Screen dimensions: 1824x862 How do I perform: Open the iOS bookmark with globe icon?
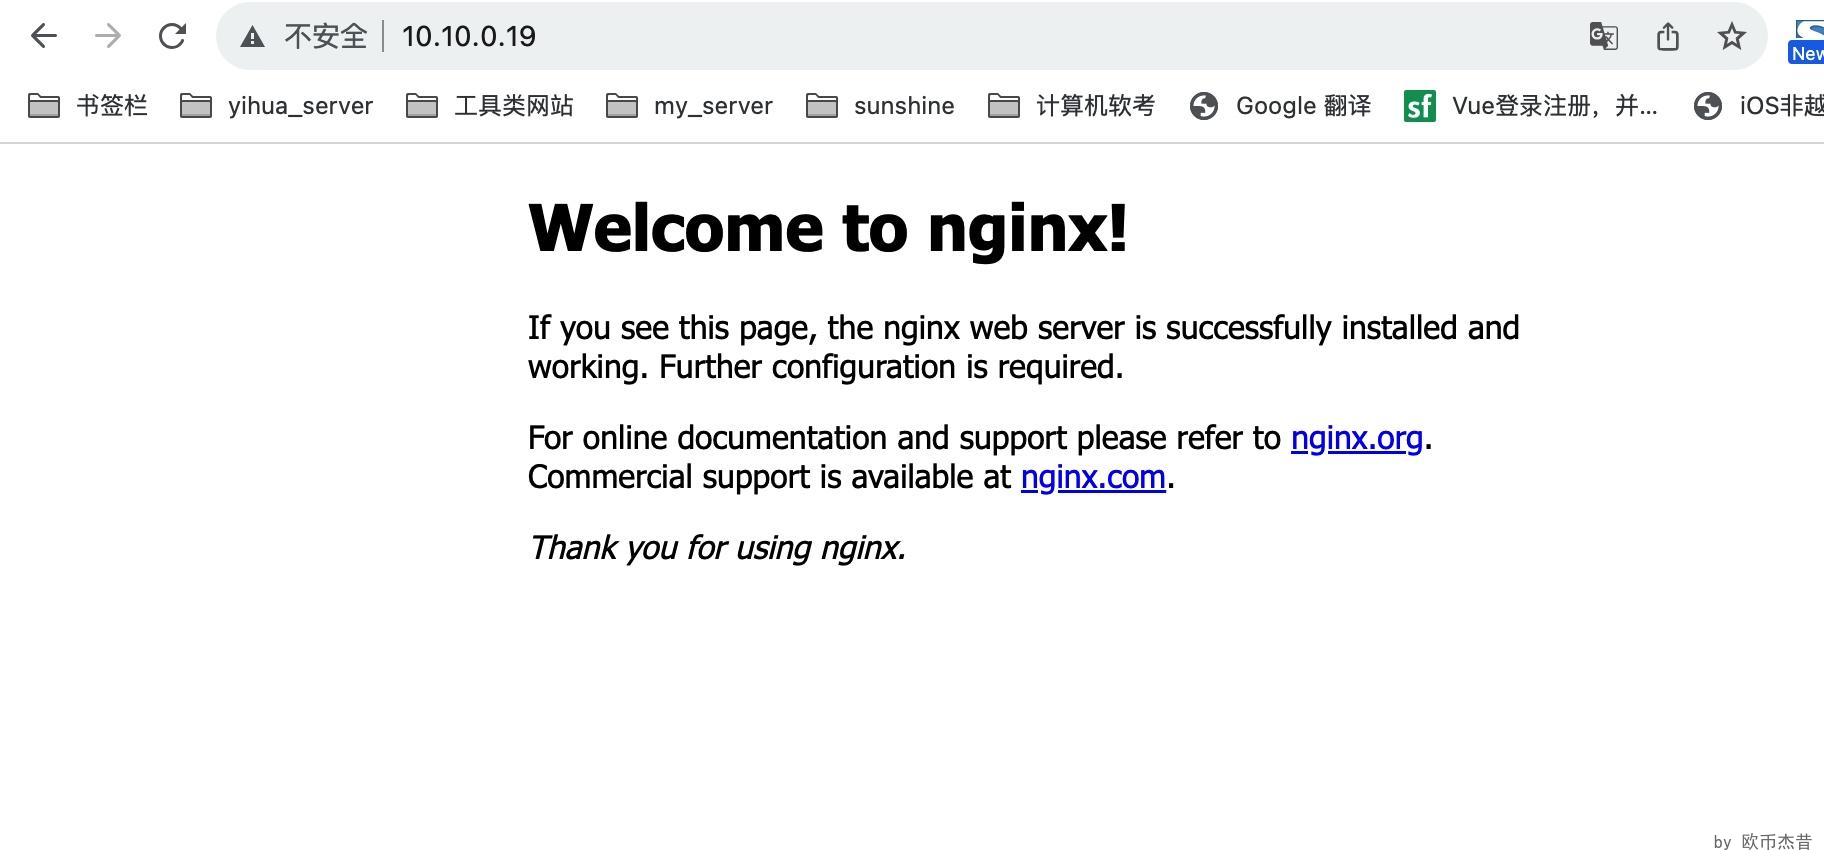tap(1758, 106)
